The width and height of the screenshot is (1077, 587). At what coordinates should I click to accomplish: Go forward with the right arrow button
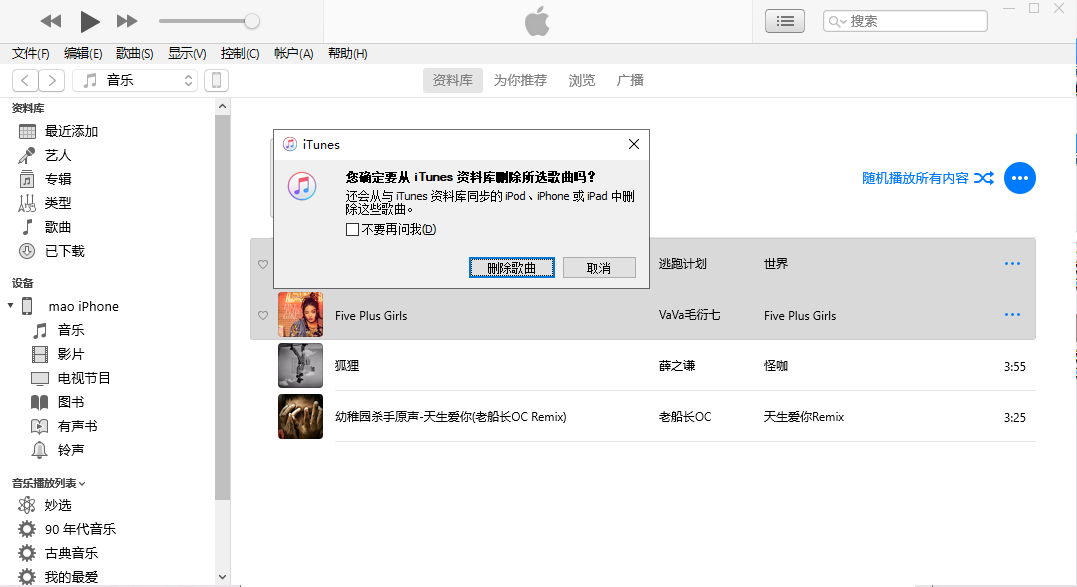click(52, 80)
